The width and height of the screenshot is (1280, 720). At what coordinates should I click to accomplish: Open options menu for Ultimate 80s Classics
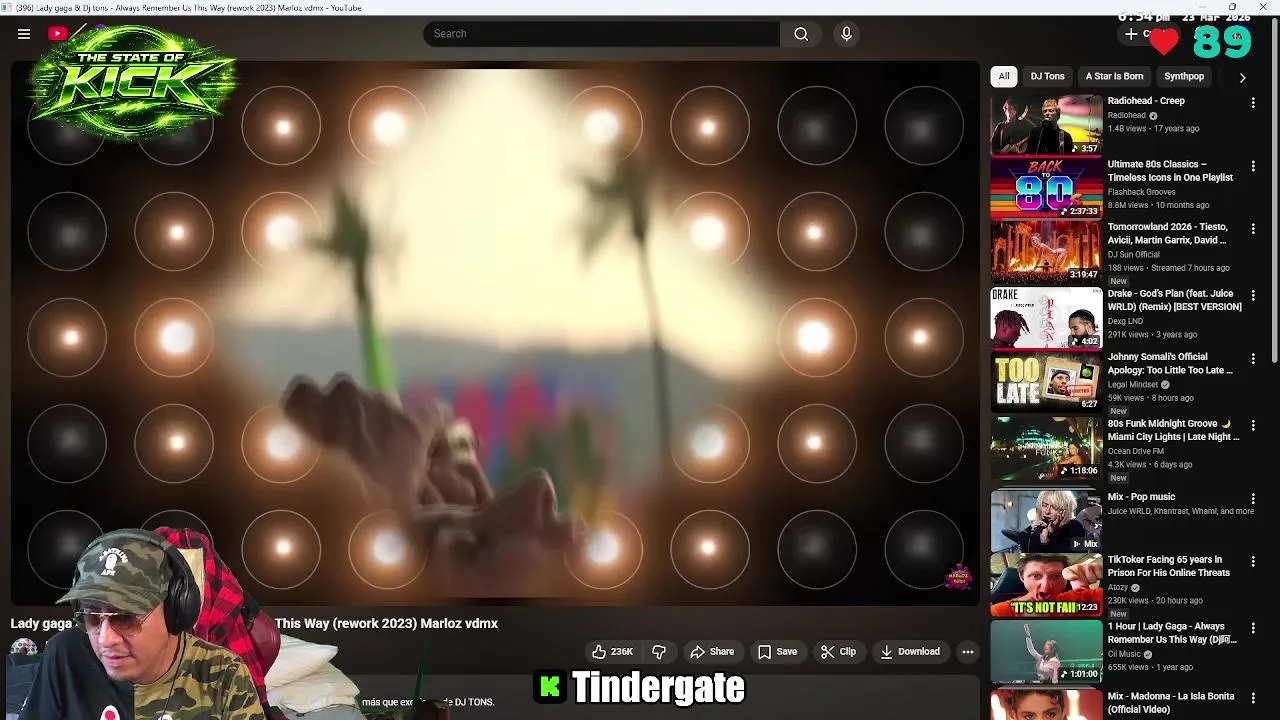tap(1253, 166)
